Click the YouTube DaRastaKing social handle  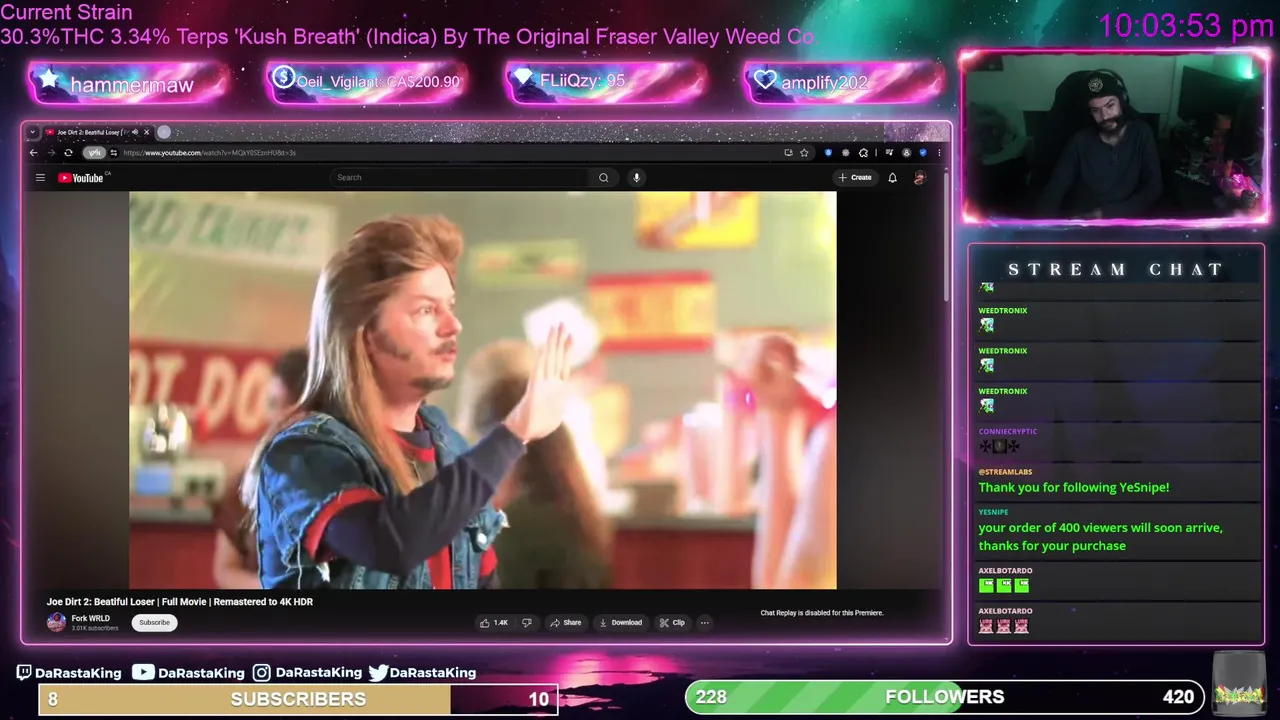tap(190, 673)
